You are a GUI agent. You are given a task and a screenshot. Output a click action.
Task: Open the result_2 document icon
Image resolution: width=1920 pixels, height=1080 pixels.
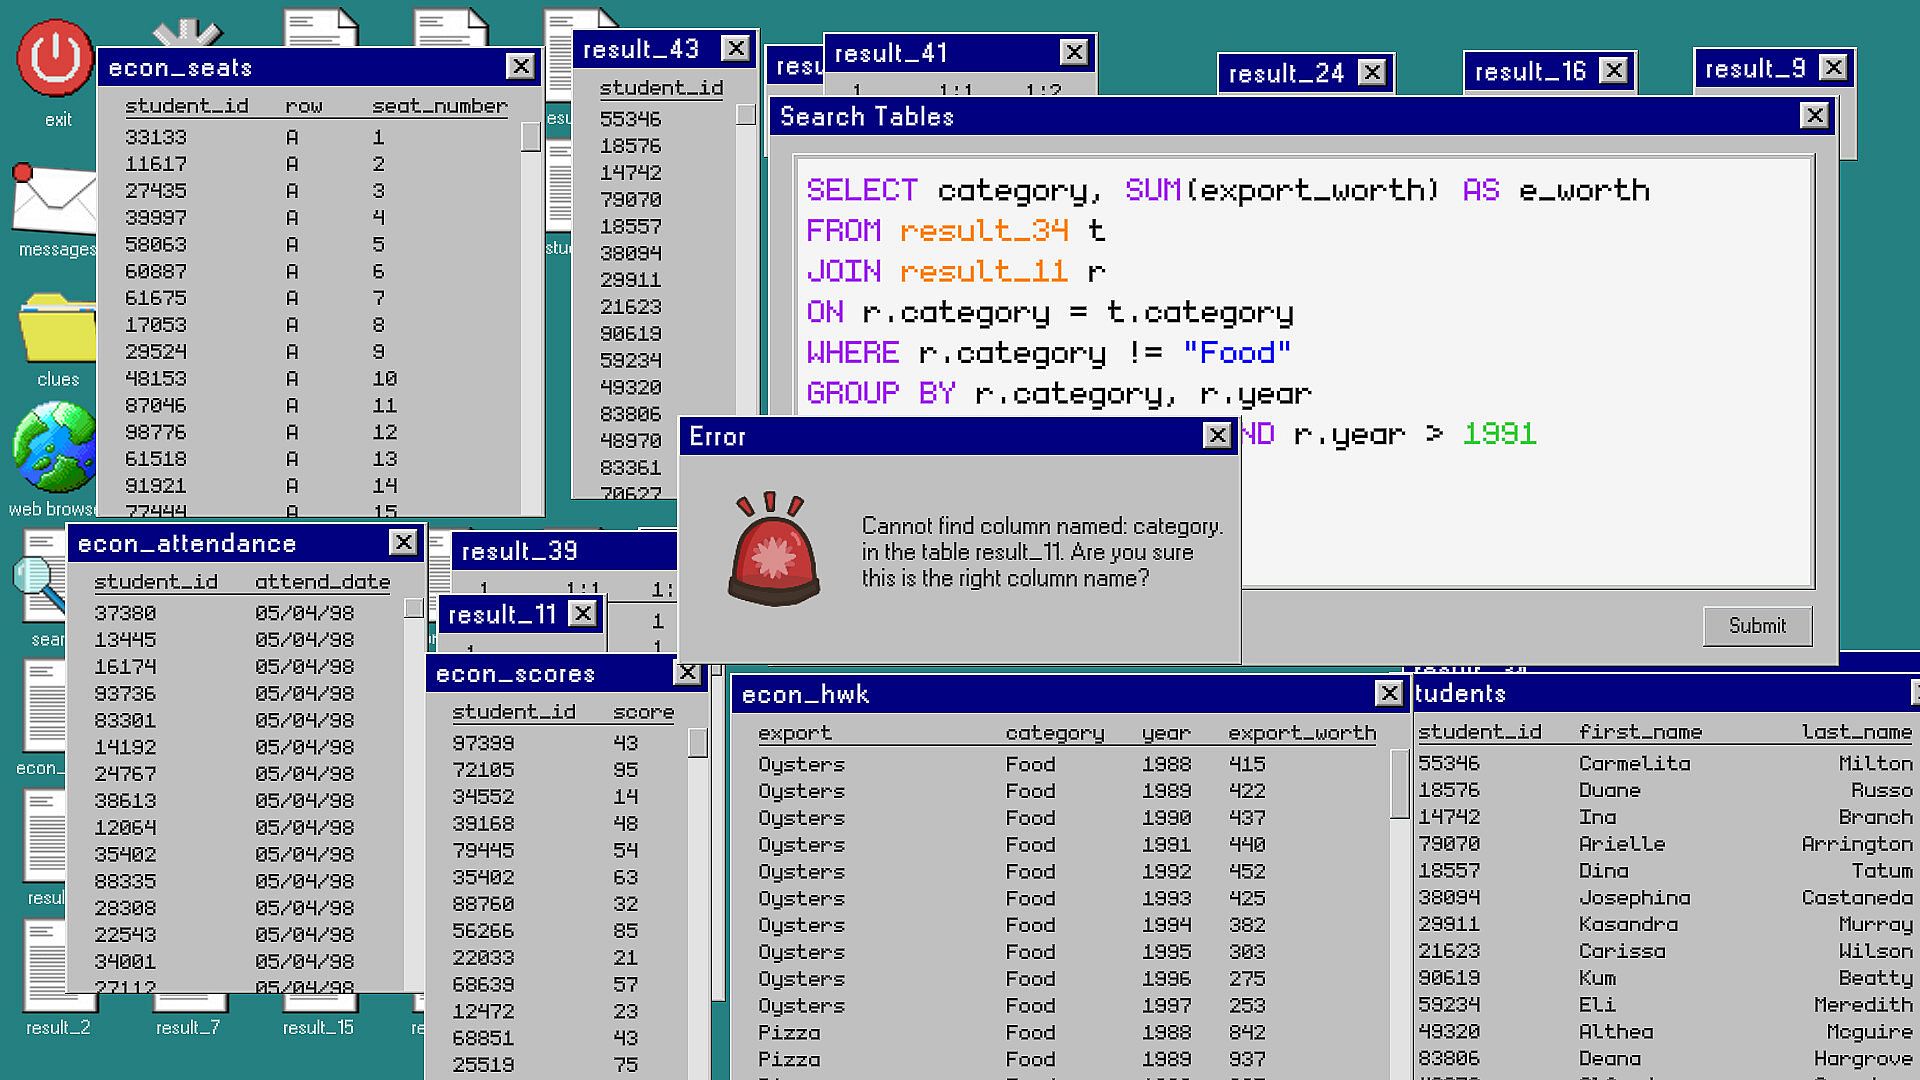(45, 965)
